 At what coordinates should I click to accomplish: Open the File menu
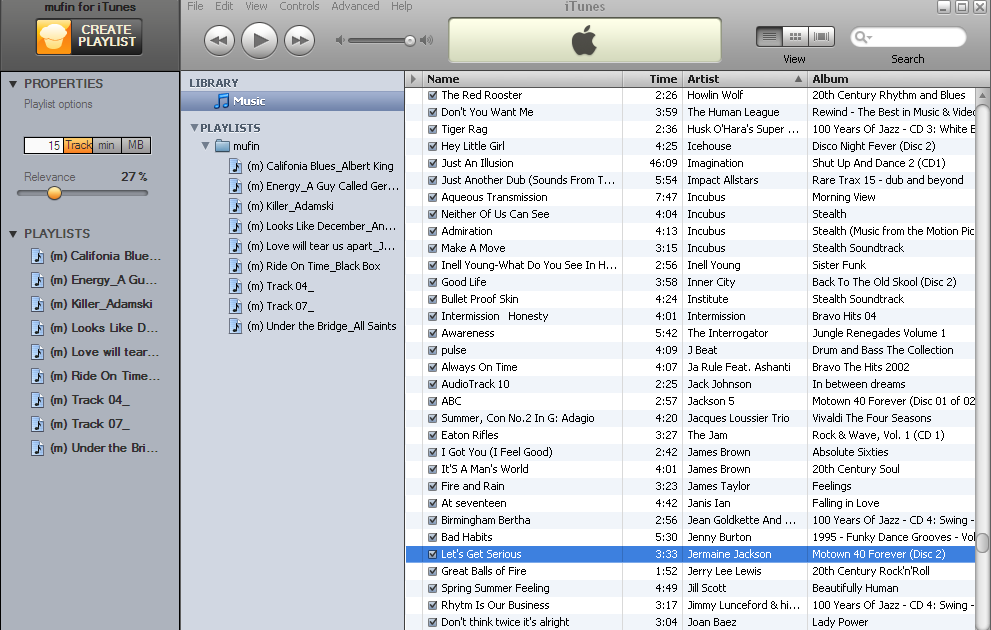click(195, 6)
